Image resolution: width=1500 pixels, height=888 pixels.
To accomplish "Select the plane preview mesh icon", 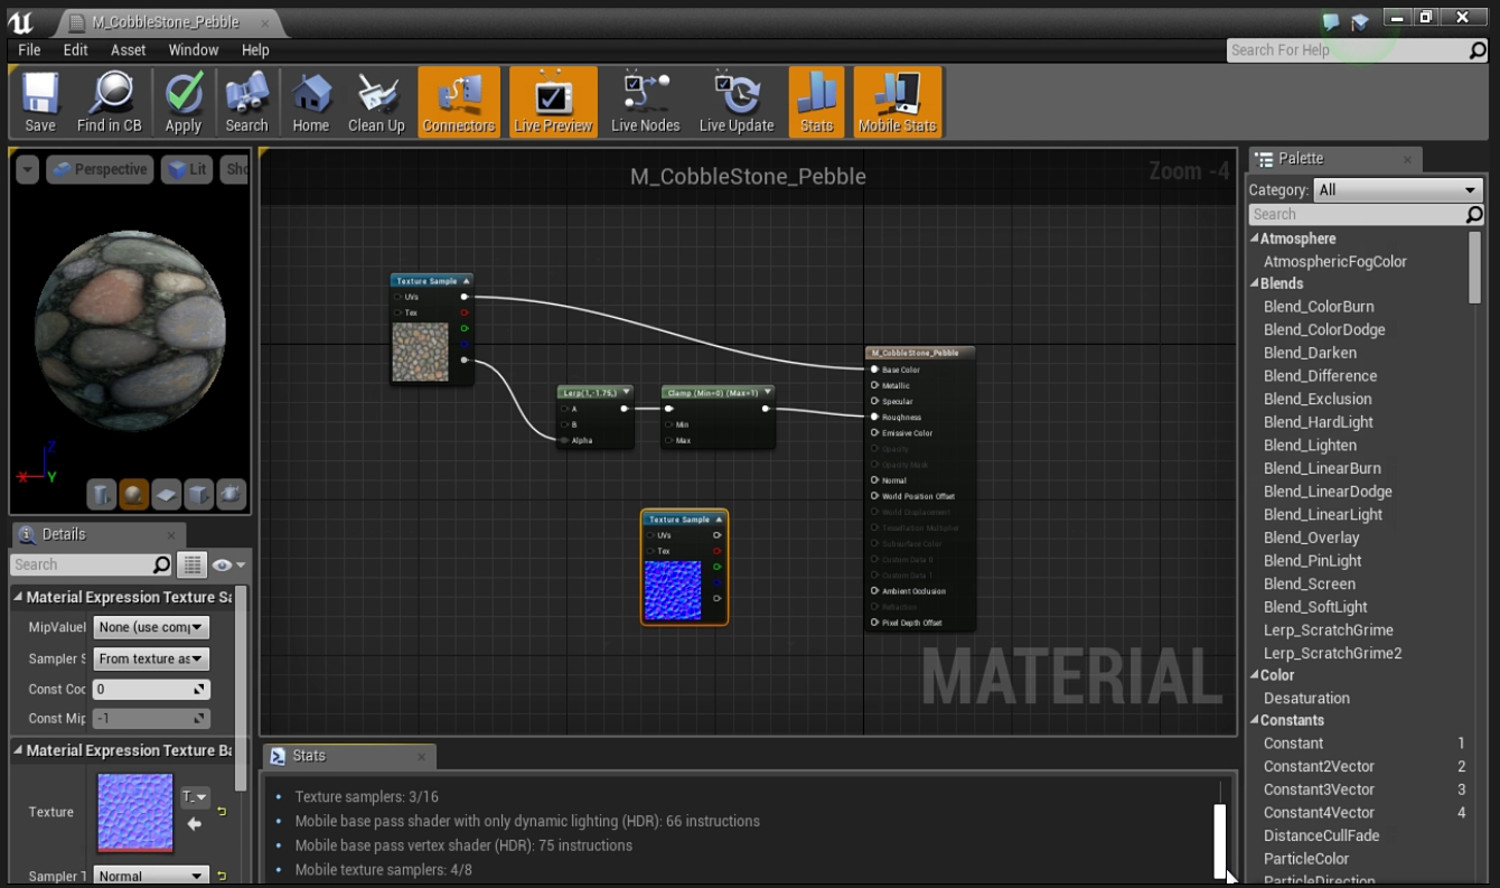I will (166, 494).
